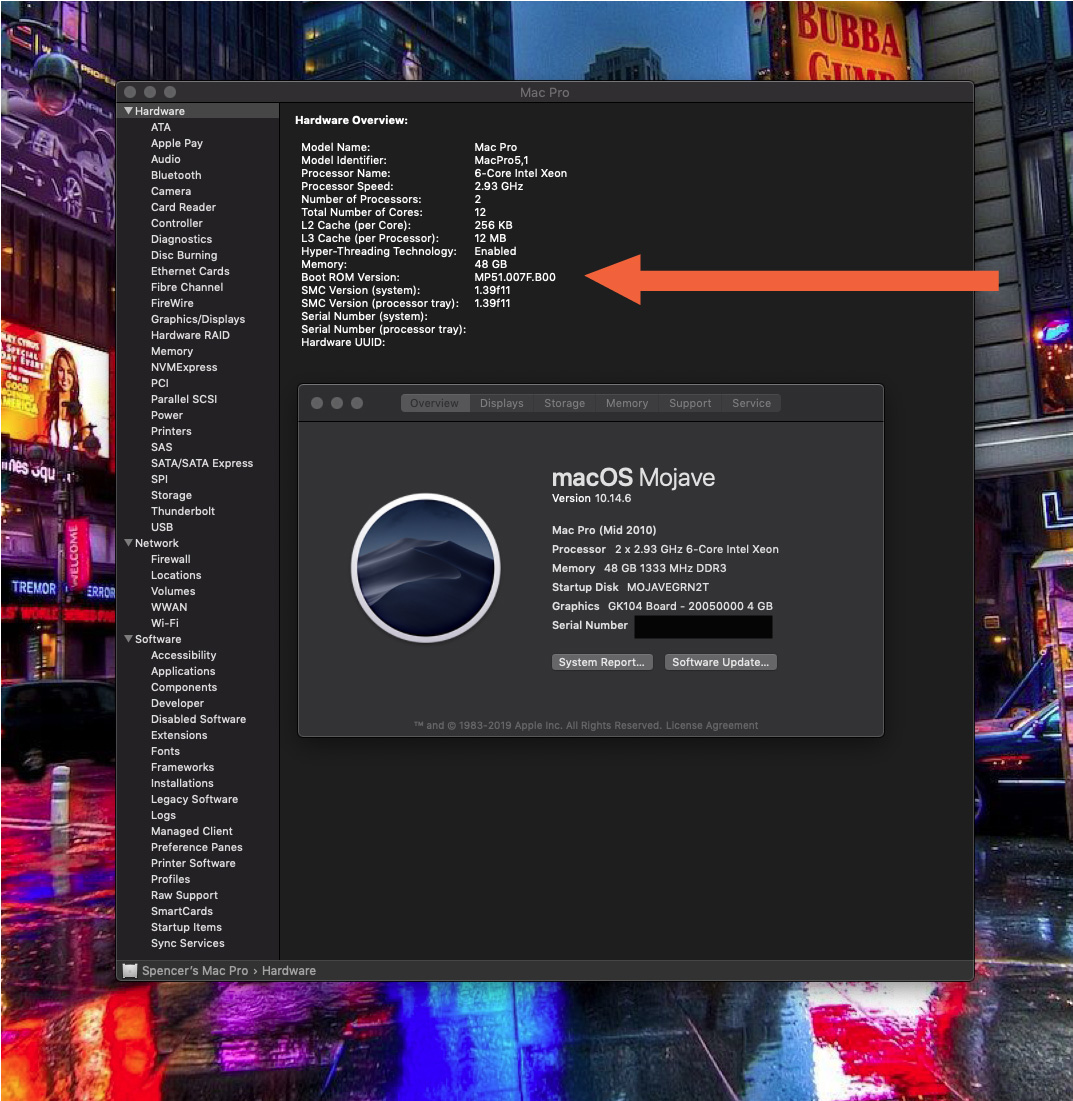Click the System Report... button
Viewport: 1073px width, 1101px height.
[602, 662]
